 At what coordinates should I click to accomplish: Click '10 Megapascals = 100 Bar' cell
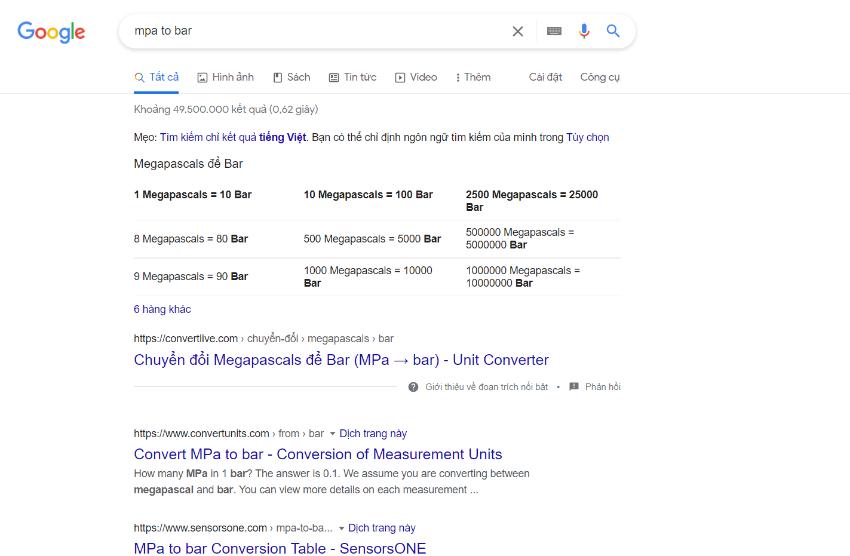(368, 195)
